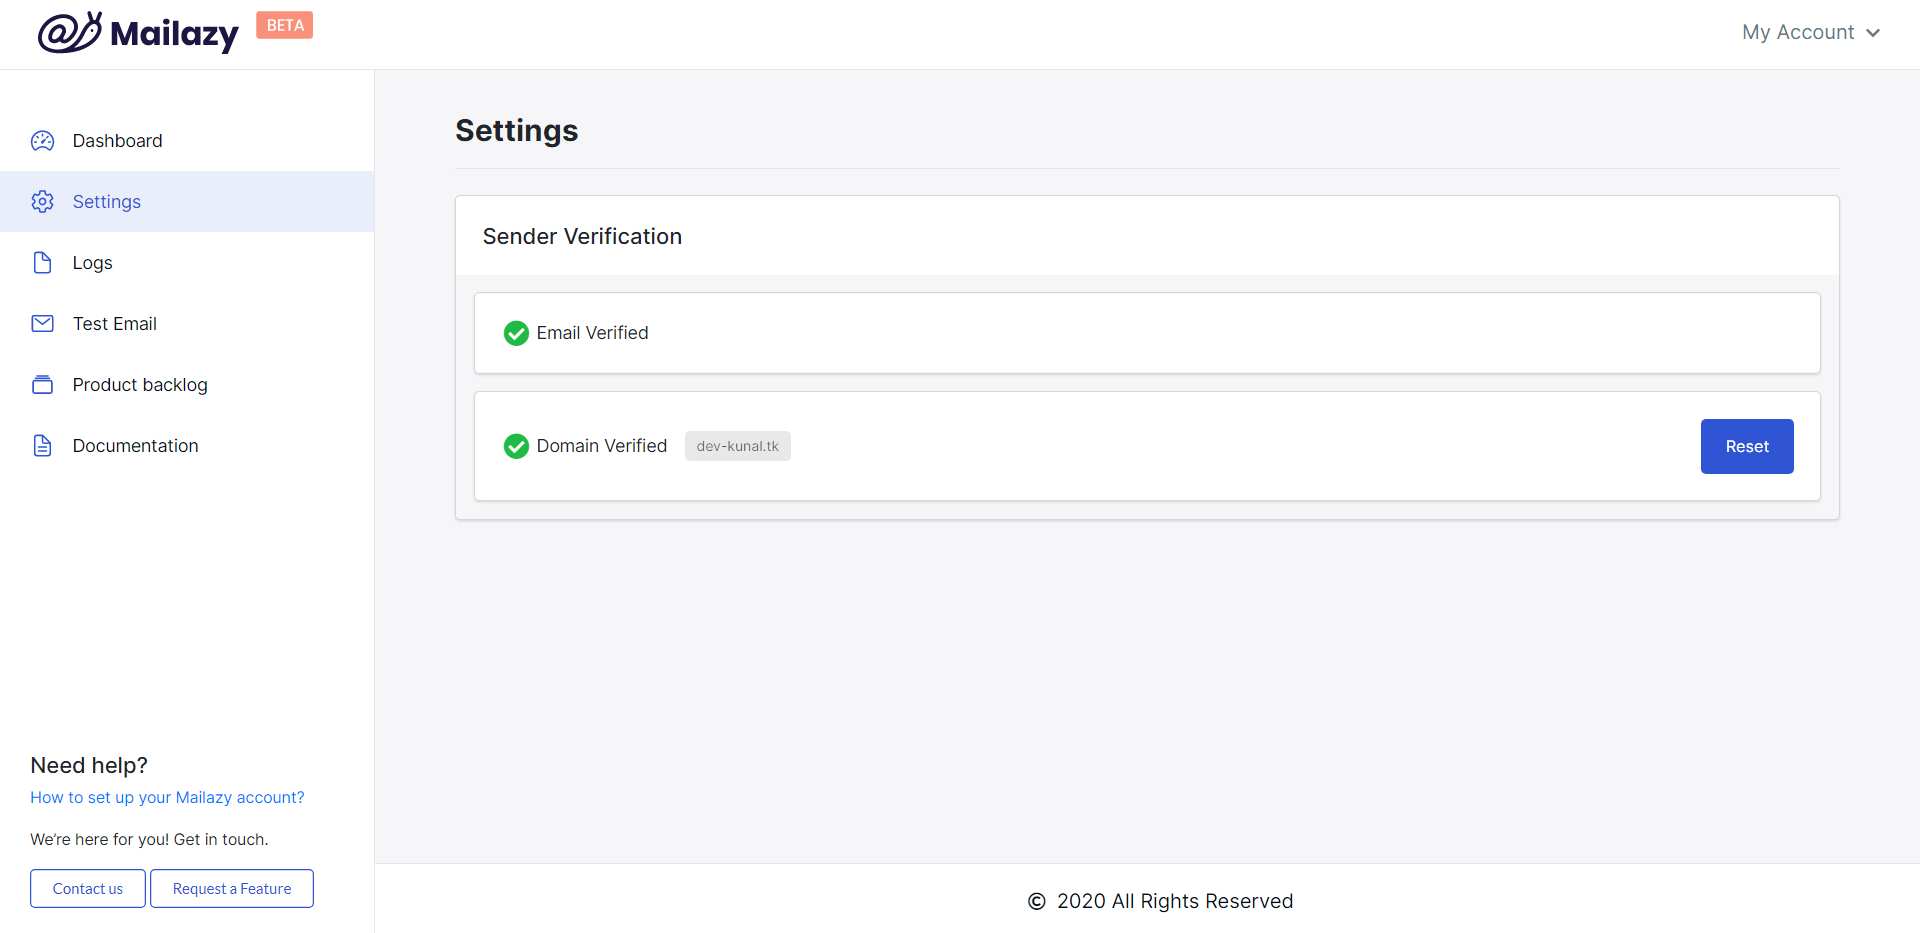The width and height of the screenshot is (1920, 933).
Task: Click the Test Email envelope icon
Action: point(42,324)
